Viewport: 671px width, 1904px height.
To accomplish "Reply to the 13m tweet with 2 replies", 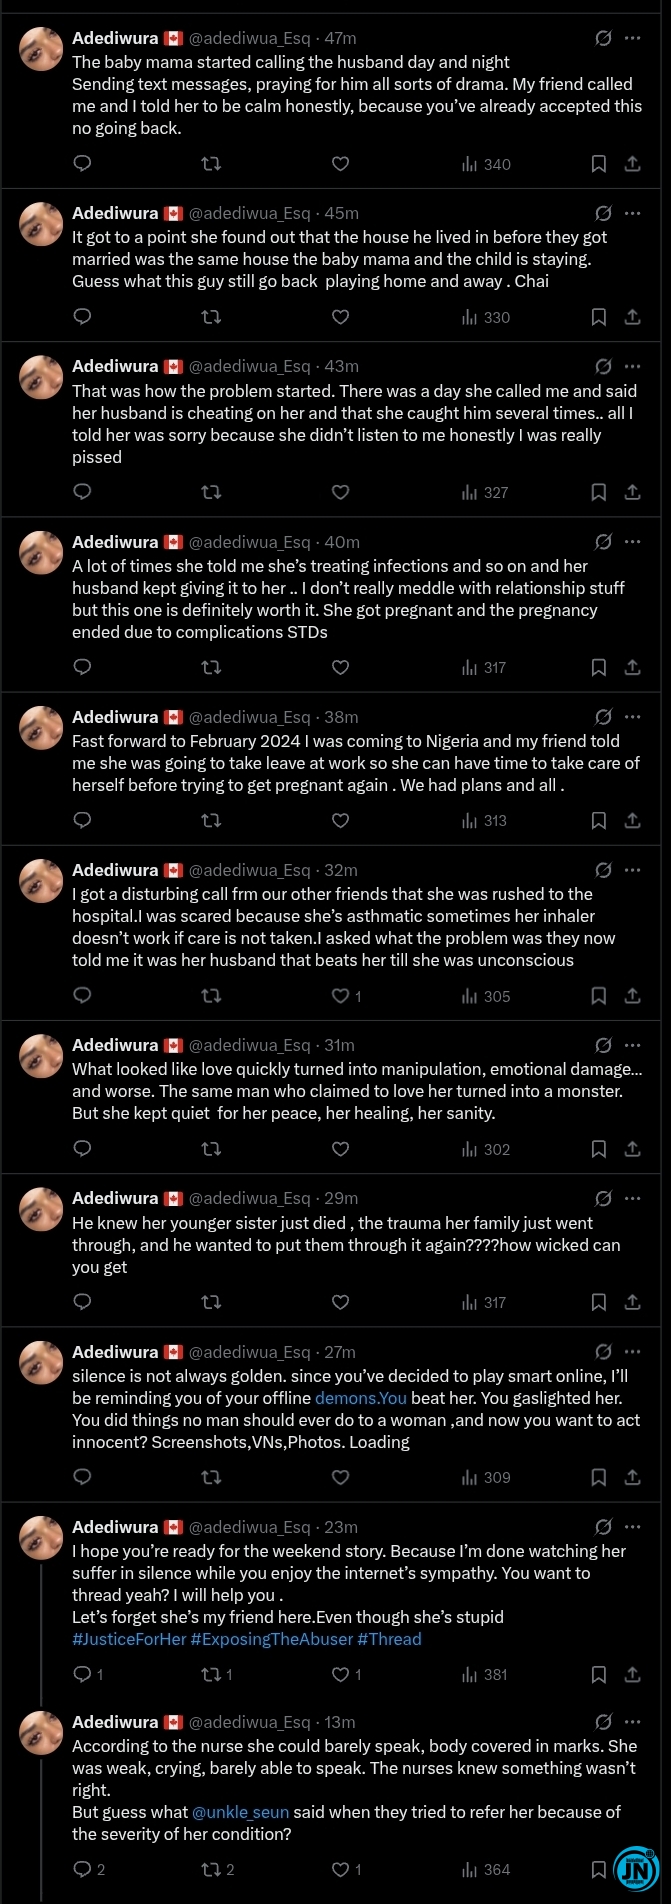I will tap(89, 1869).
